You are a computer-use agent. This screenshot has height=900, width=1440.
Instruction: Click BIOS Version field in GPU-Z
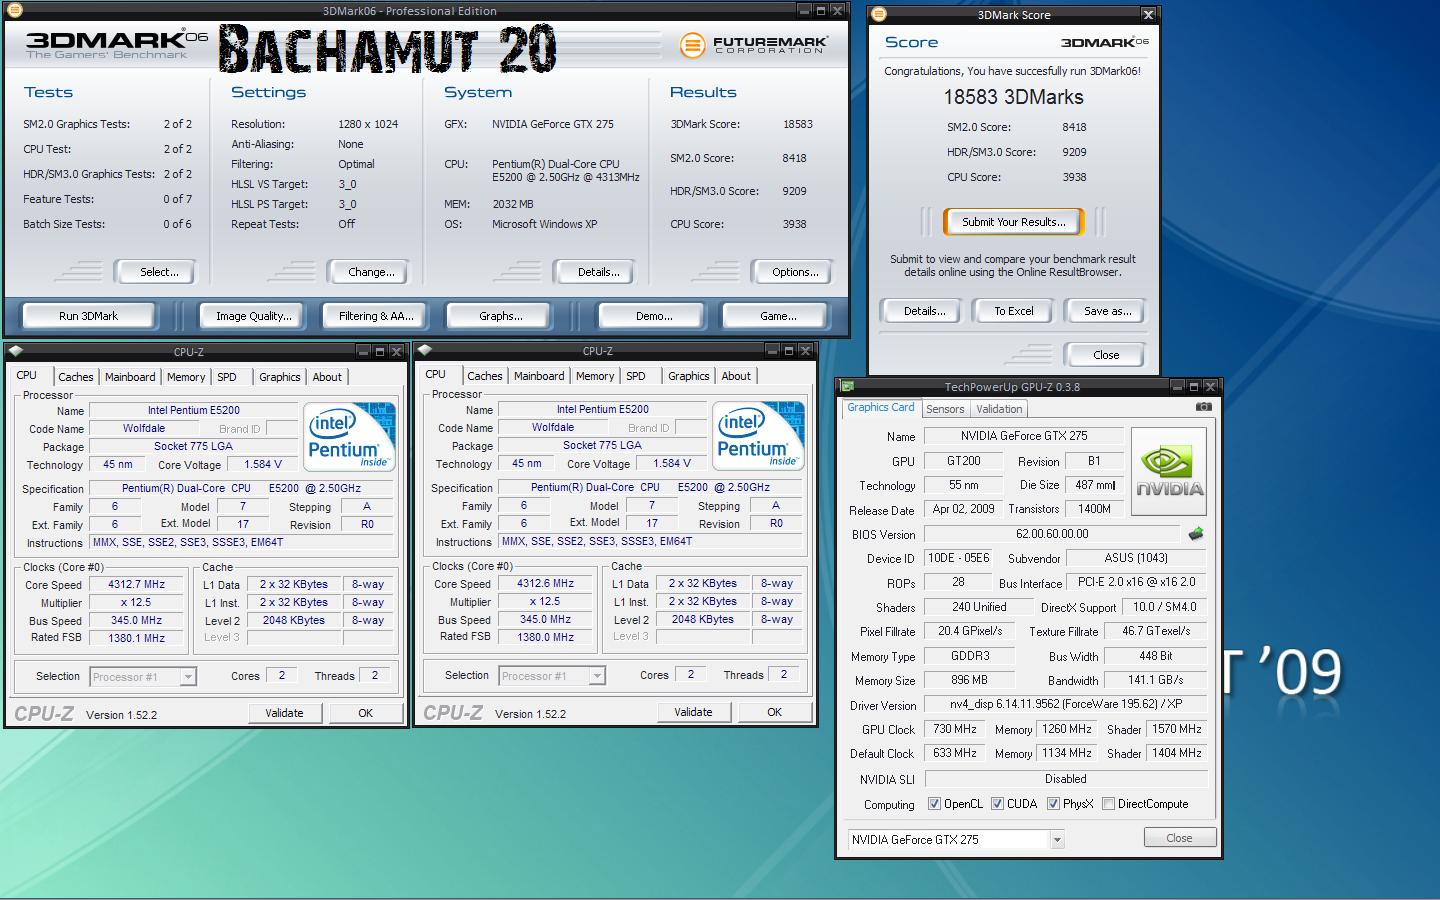[1052, 534]
